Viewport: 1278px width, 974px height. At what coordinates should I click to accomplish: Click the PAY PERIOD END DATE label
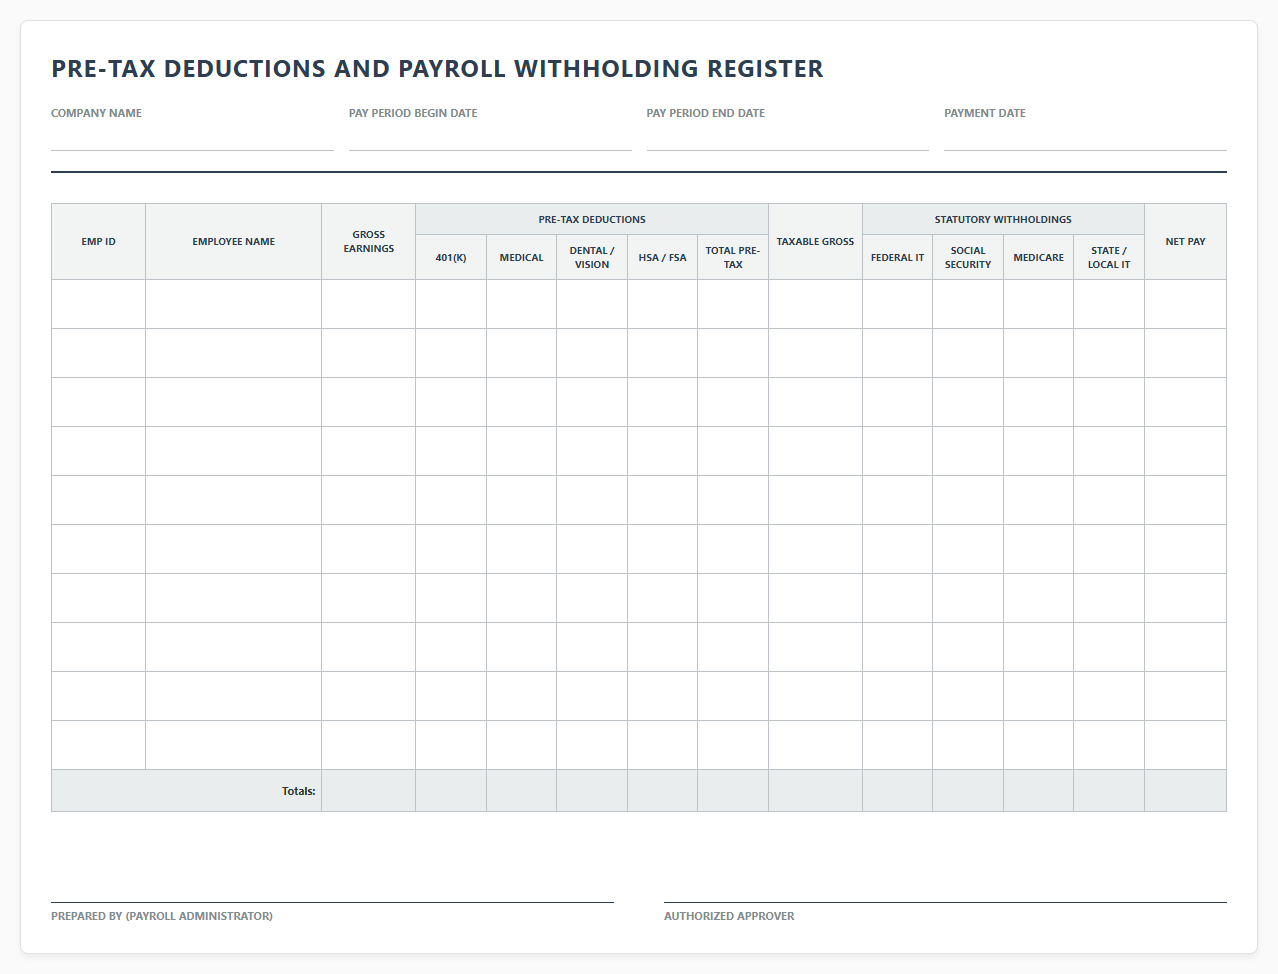tap(706, 113)
